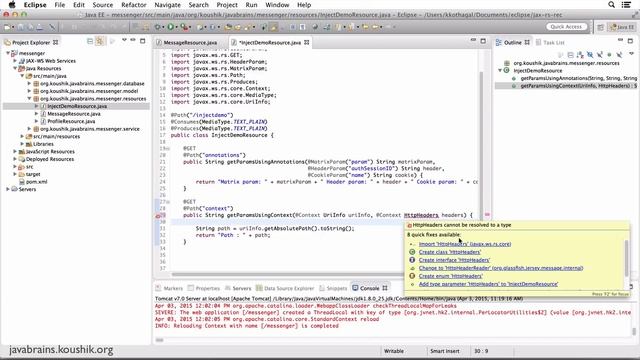Choose Change to 'HttpHeaderReader' quick fix
Image resolution: width=640 pixels, height=360 pixels.
coord(501,268)
